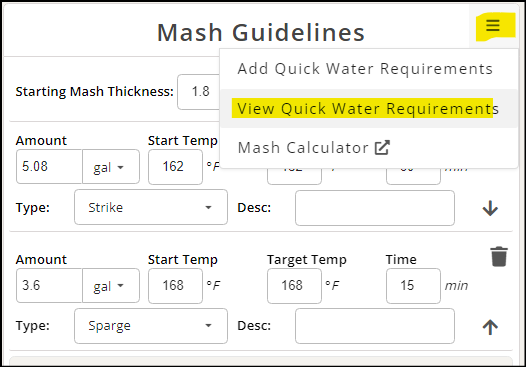Open the Strike type dropdown
The height and width of the screenshot is (367, 526).
click(151, 207)
